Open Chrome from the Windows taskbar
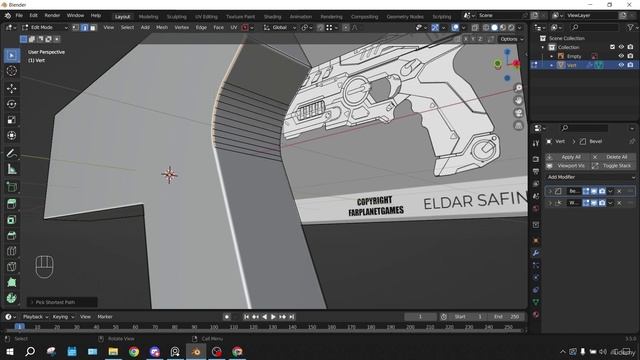 134,351
